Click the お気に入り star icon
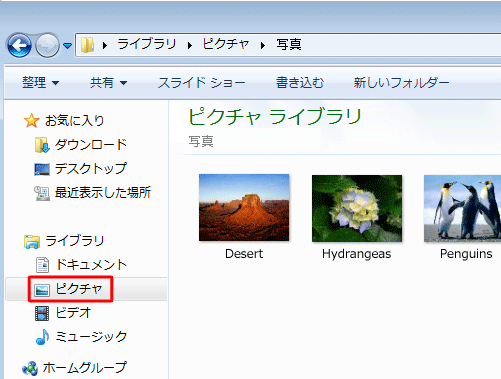The width and height of the screenshot is (501, 379). (x=31, y=120)
